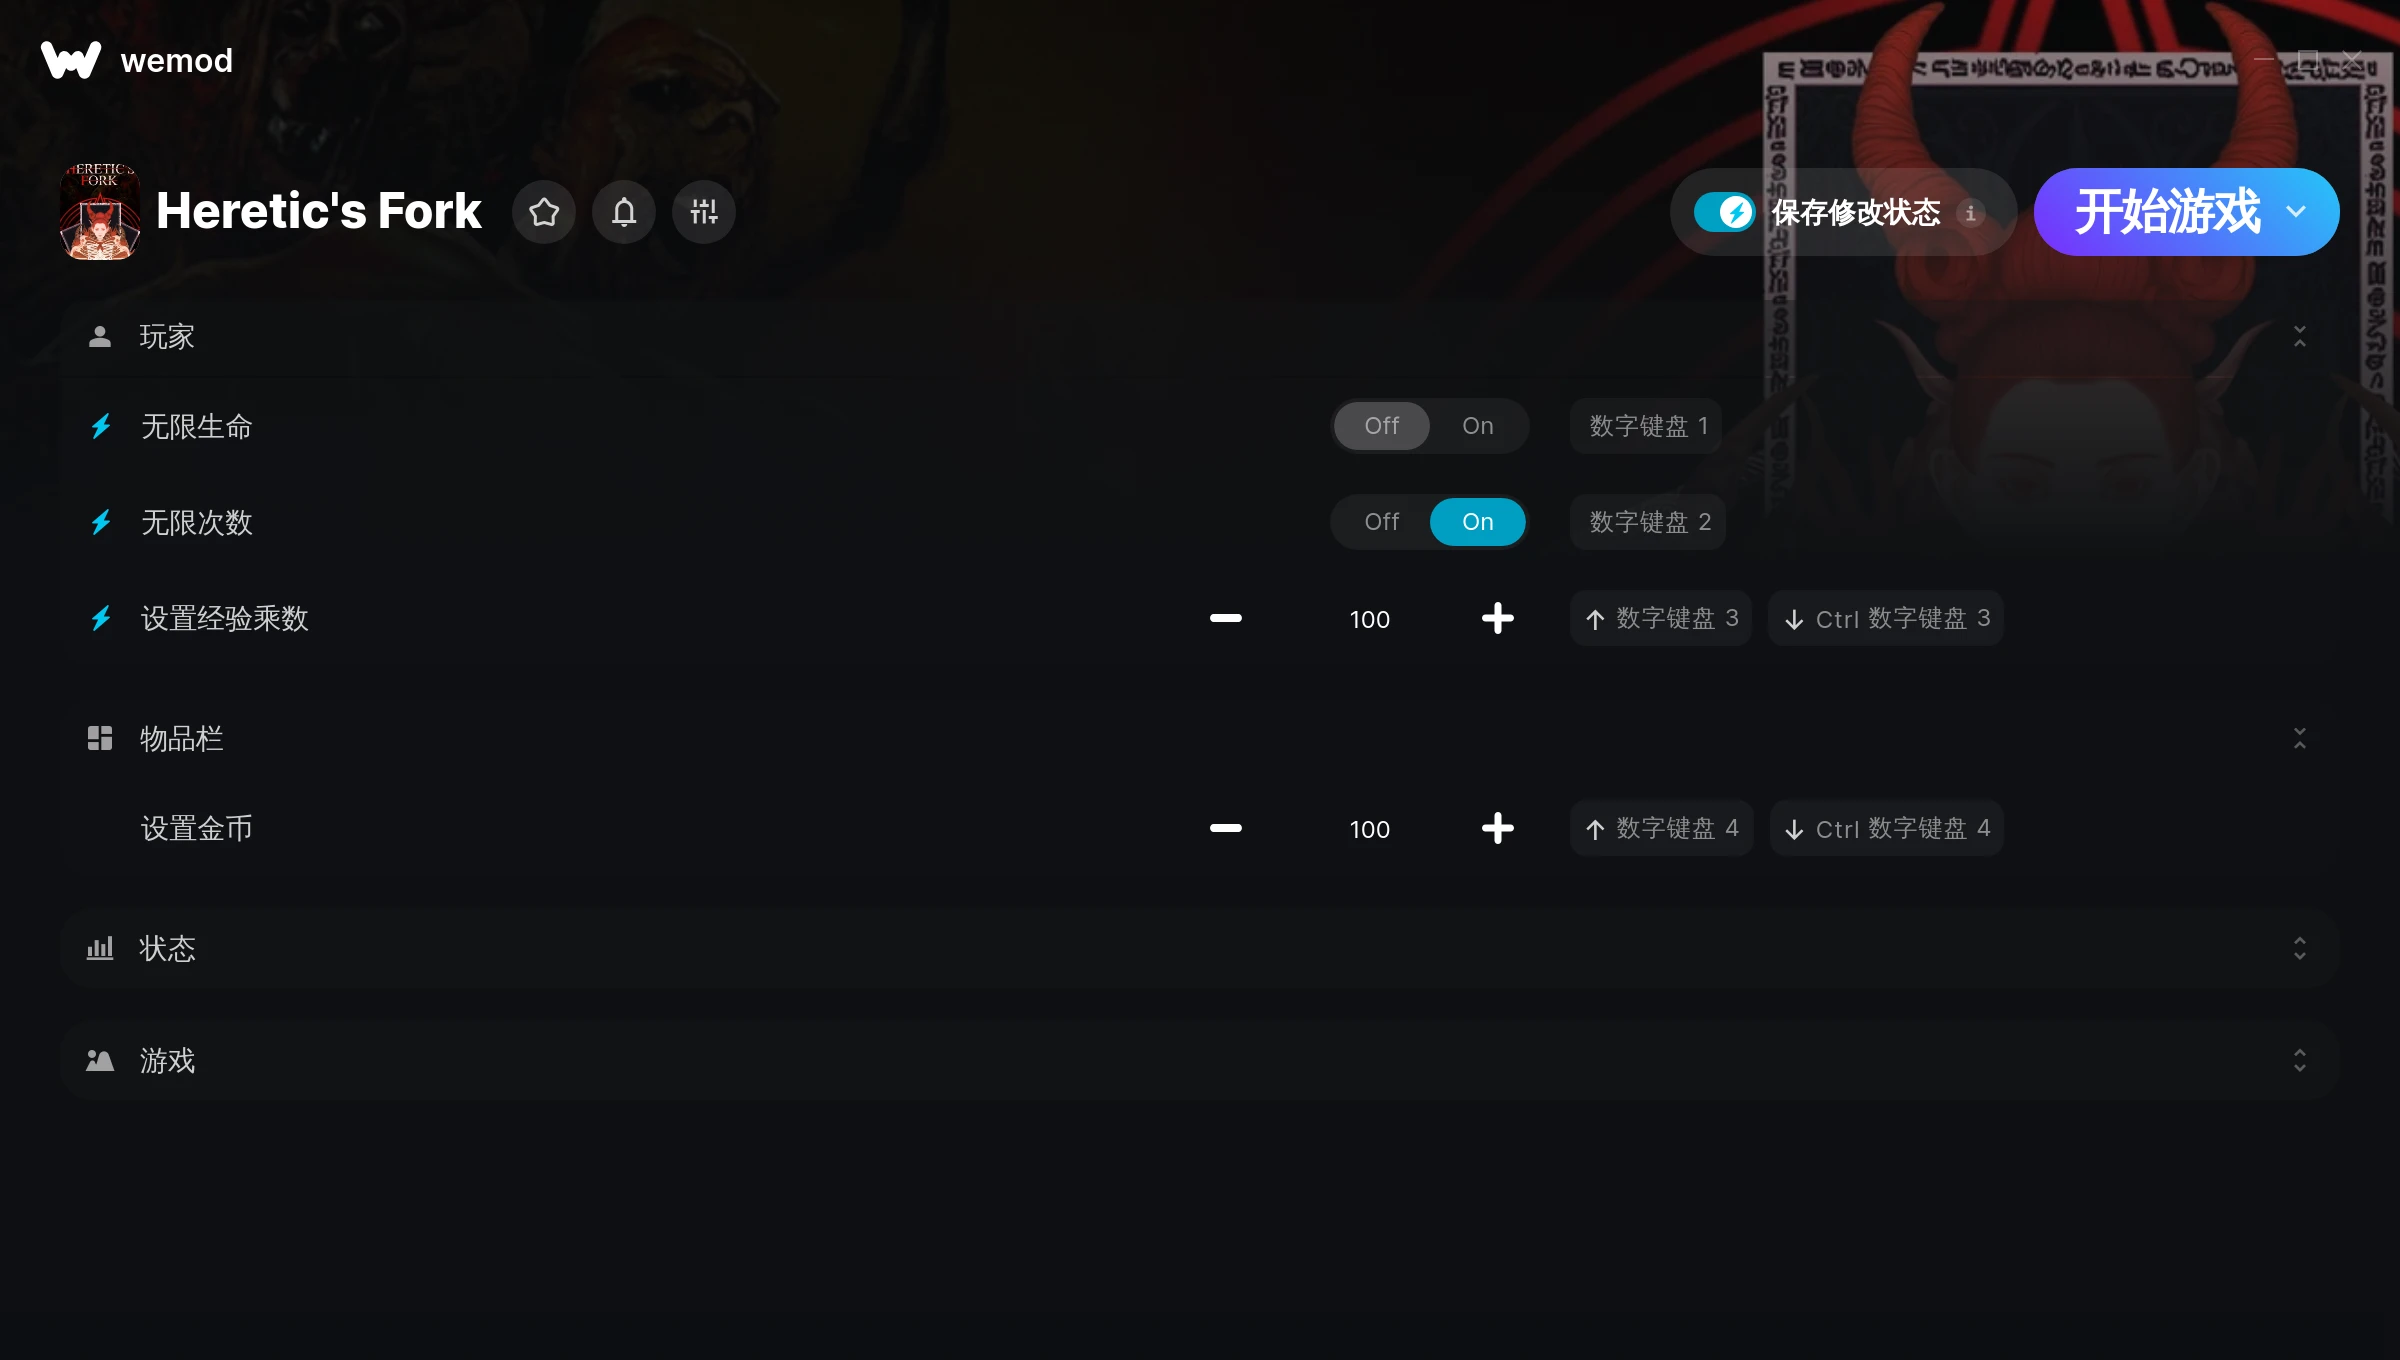2400x1360 pixels.
Task: Click the favorite star icon
Action: tap(544, 212)
